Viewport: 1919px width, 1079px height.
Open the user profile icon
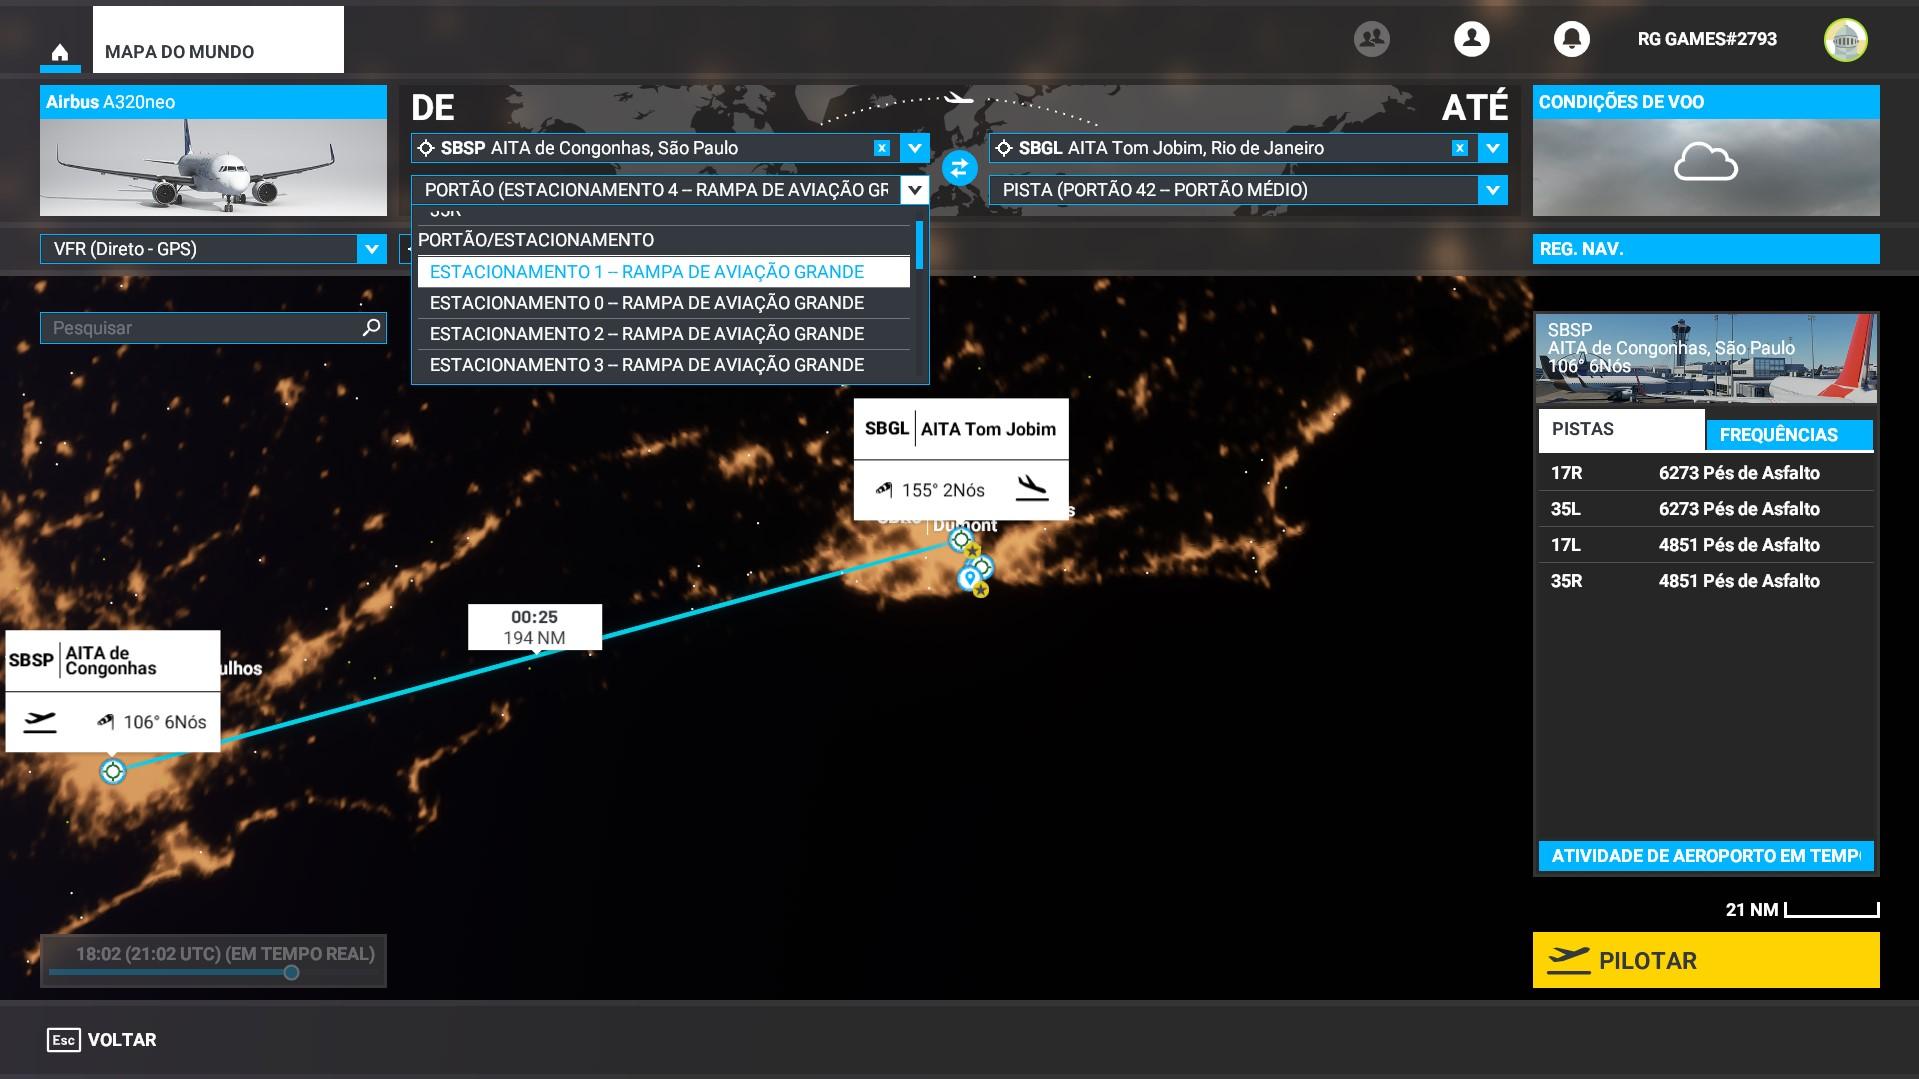1471,39
